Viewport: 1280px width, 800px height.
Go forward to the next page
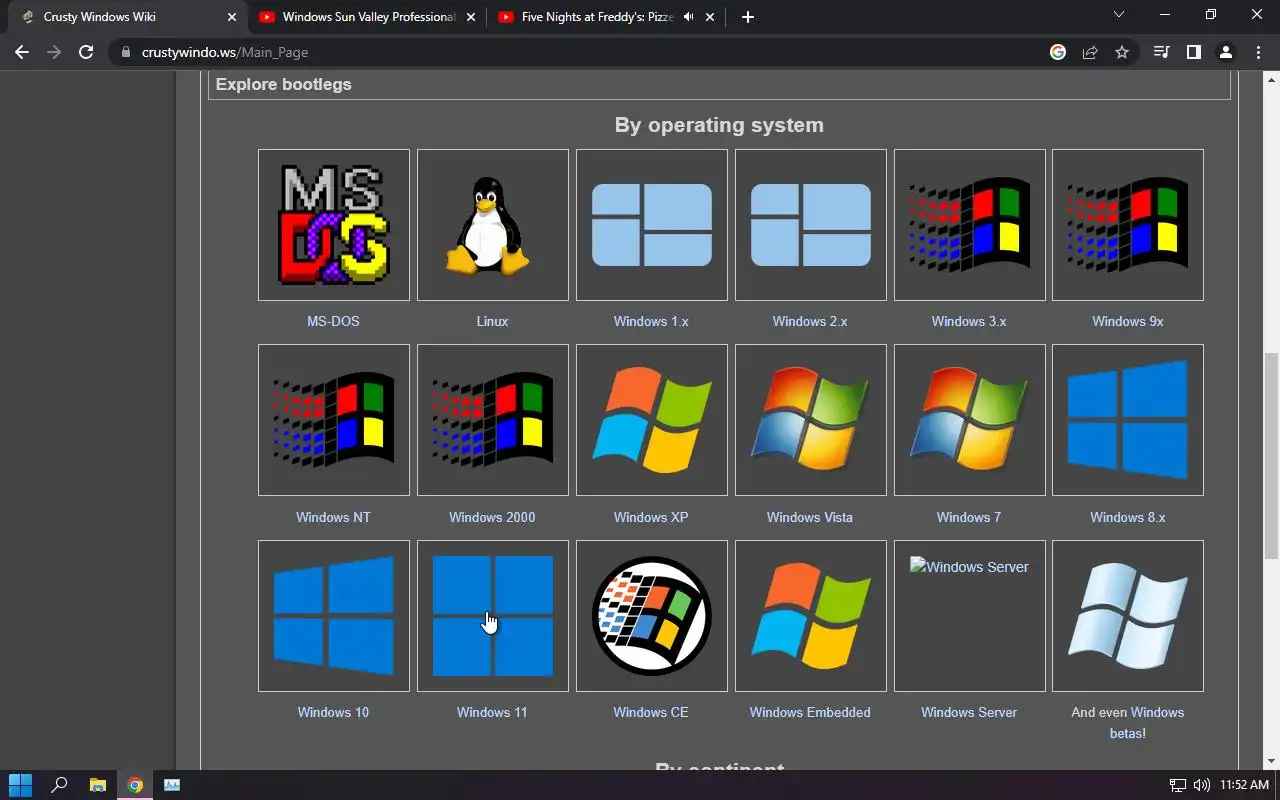[x=54, y=52]
